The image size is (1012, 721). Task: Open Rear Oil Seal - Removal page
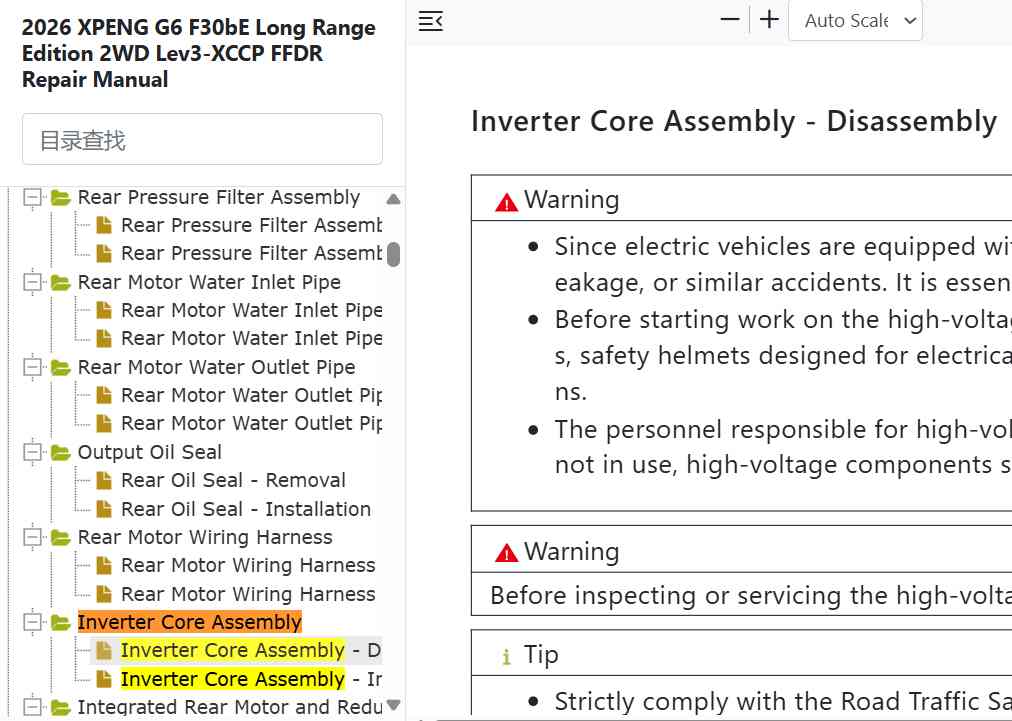pyautogui.click(x=234, y=480)
